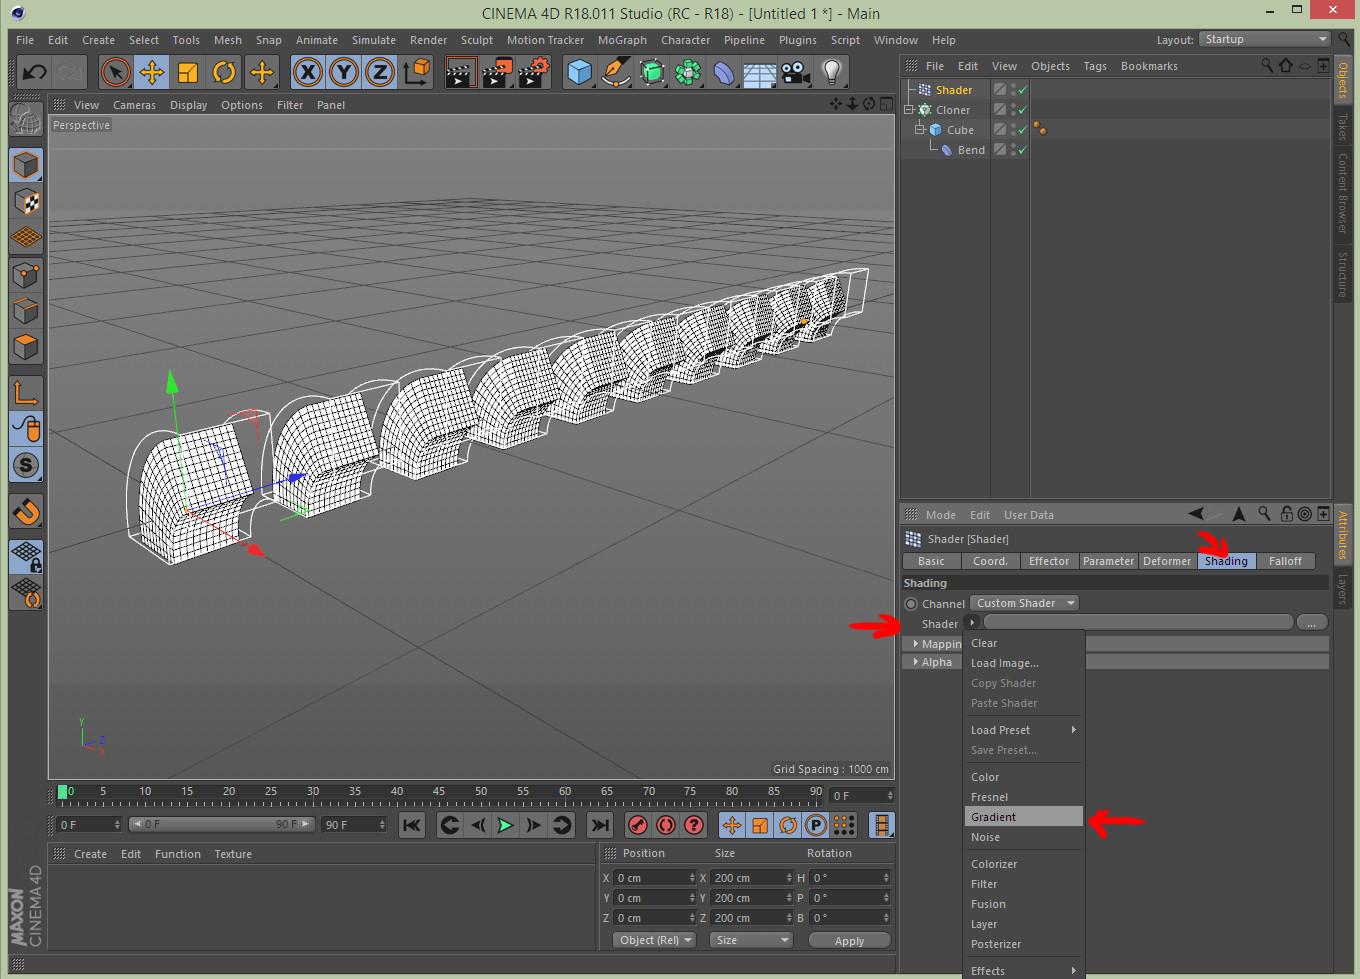Switch to Model mode icon
1360x979 pixels.
[26, 165]
